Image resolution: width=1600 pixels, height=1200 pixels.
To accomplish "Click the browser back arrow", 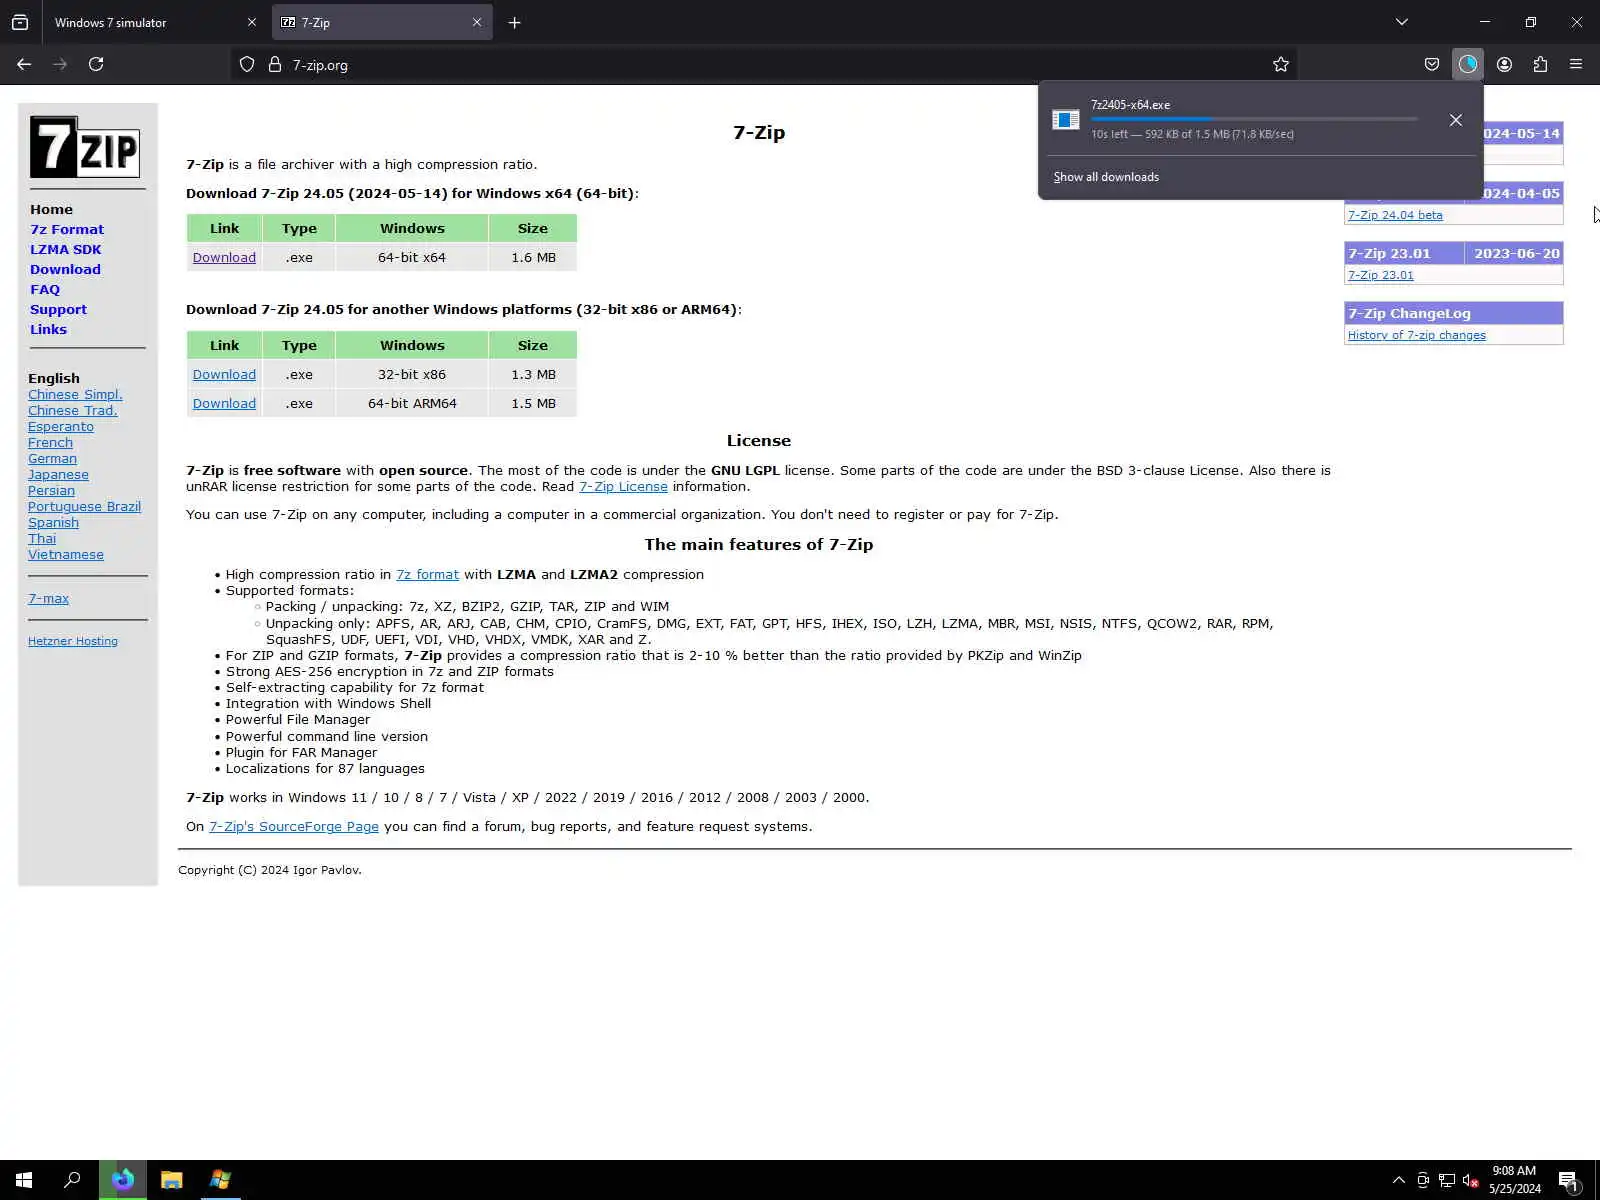I will click(x=24, y=64).
